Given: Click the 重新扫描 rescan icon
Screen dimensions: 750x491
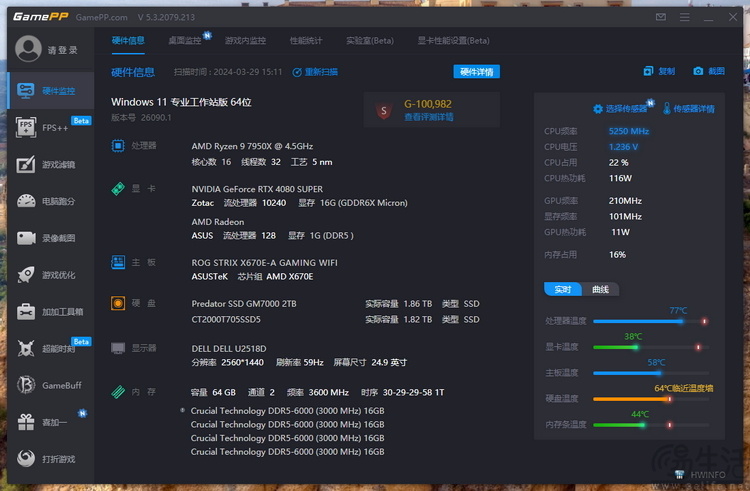Looking at the screenshot, I should [x=297, y=72].
